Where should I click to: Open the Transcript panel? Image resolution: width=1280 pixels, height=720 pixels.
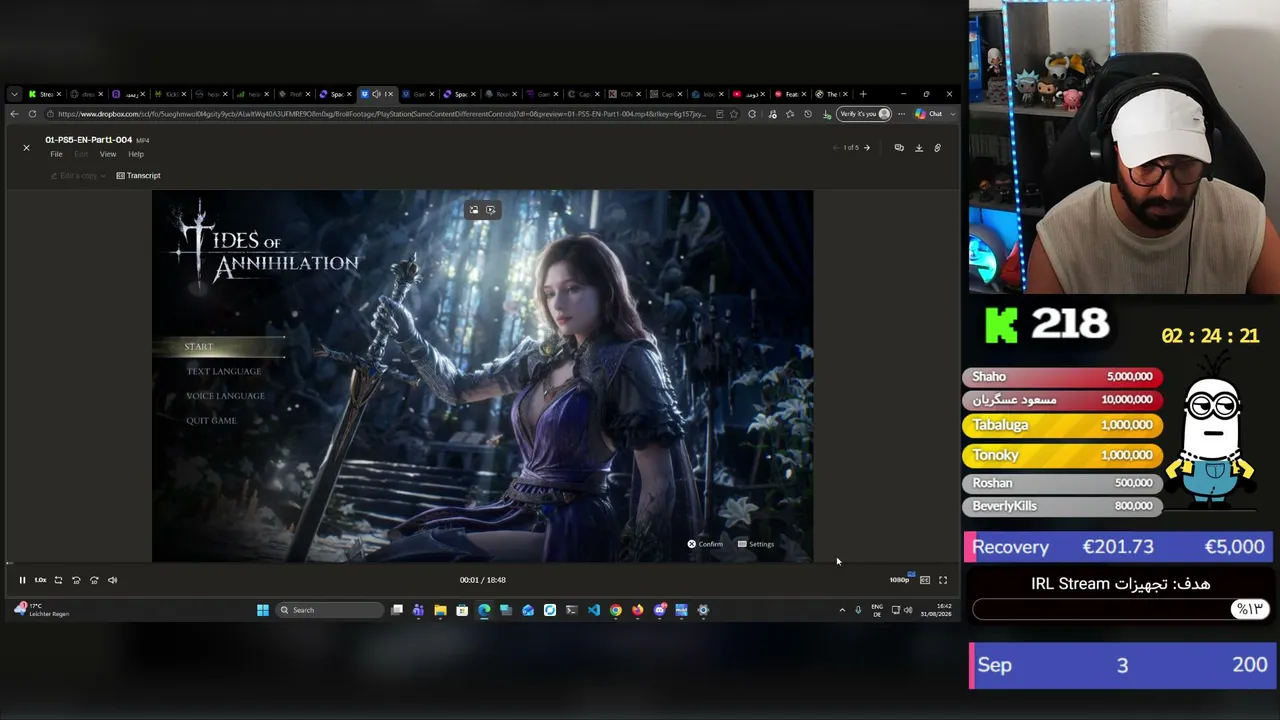[x=138, y=176]
